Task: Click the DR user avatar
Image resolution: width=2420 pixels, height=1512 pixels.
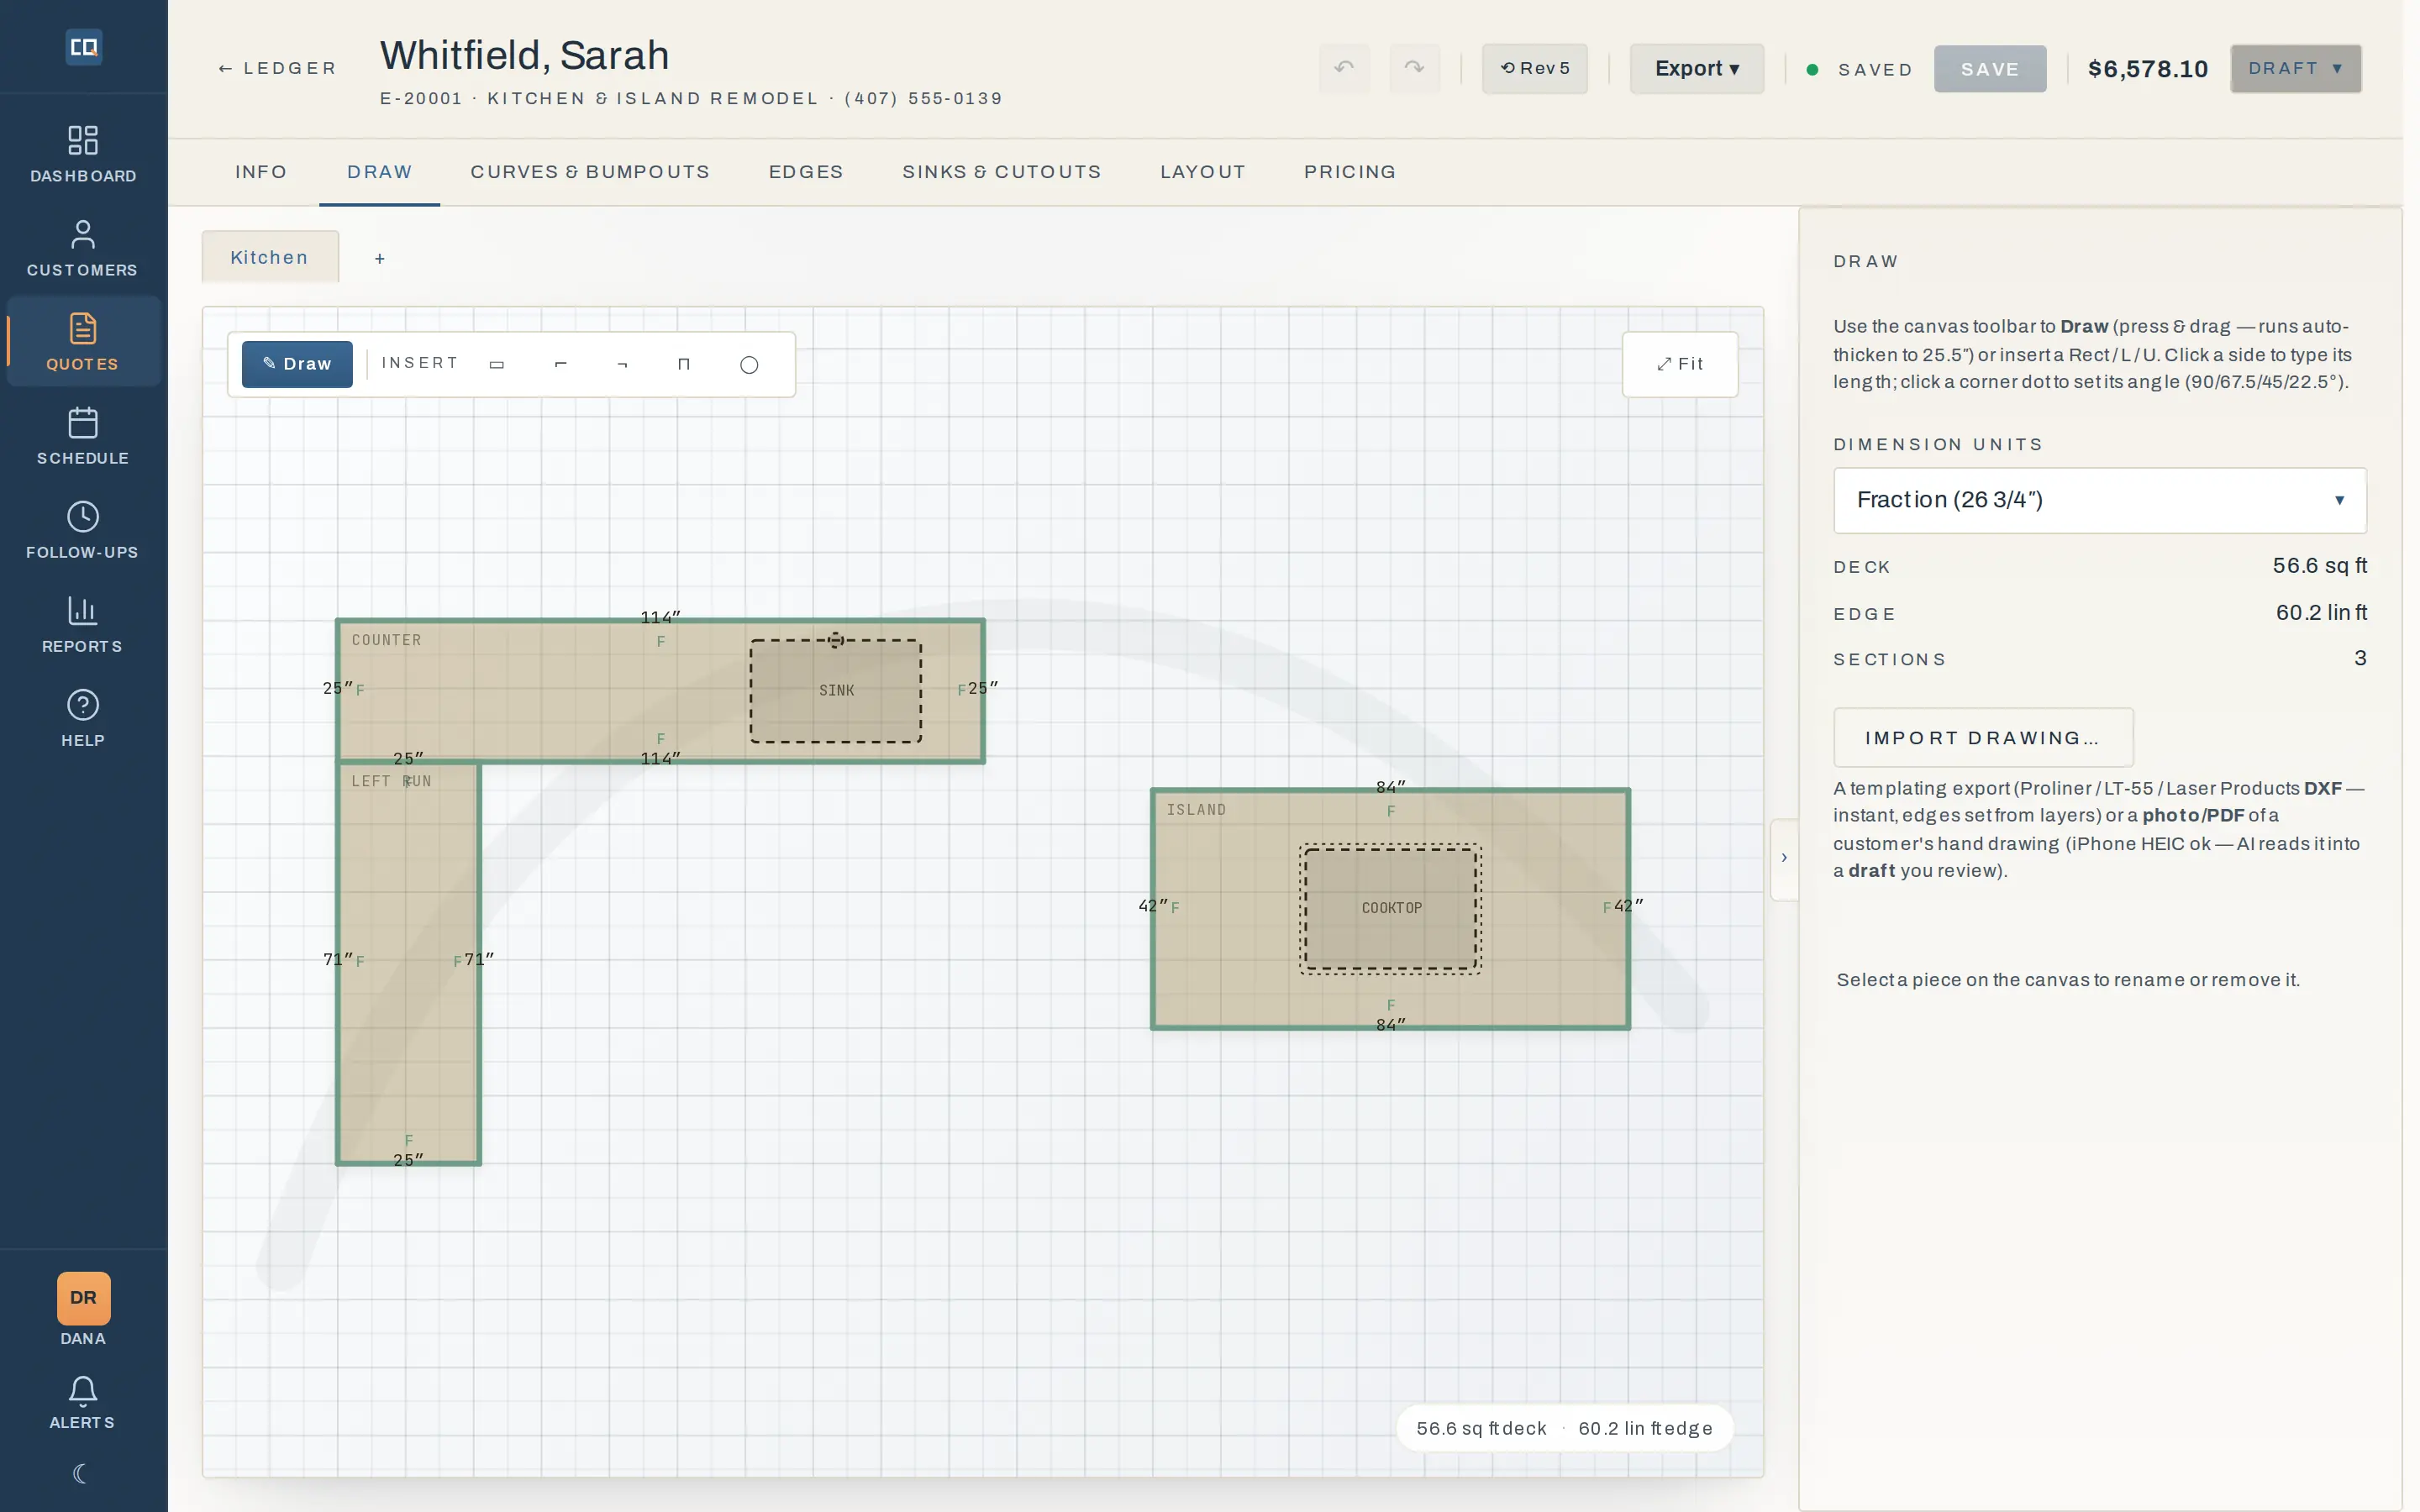Action: click(83, 1298)
